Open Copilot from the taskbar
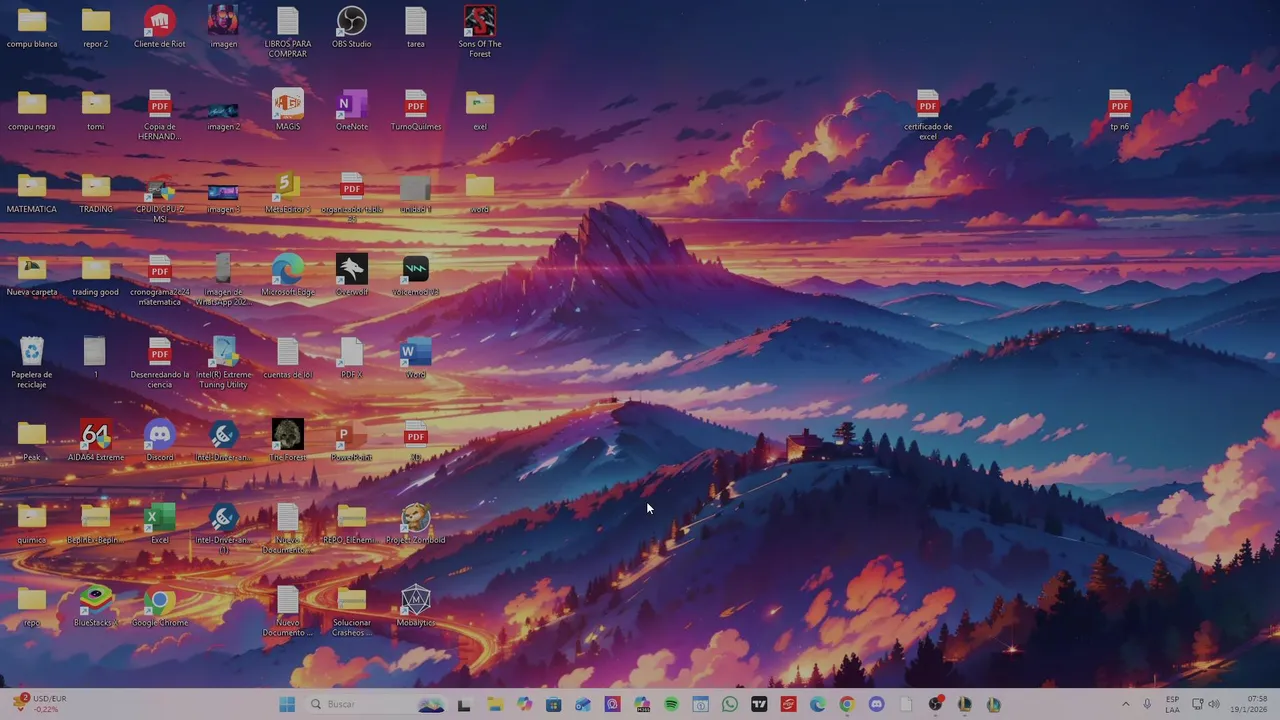This screenshot has height=720, width=1280. 524,704
